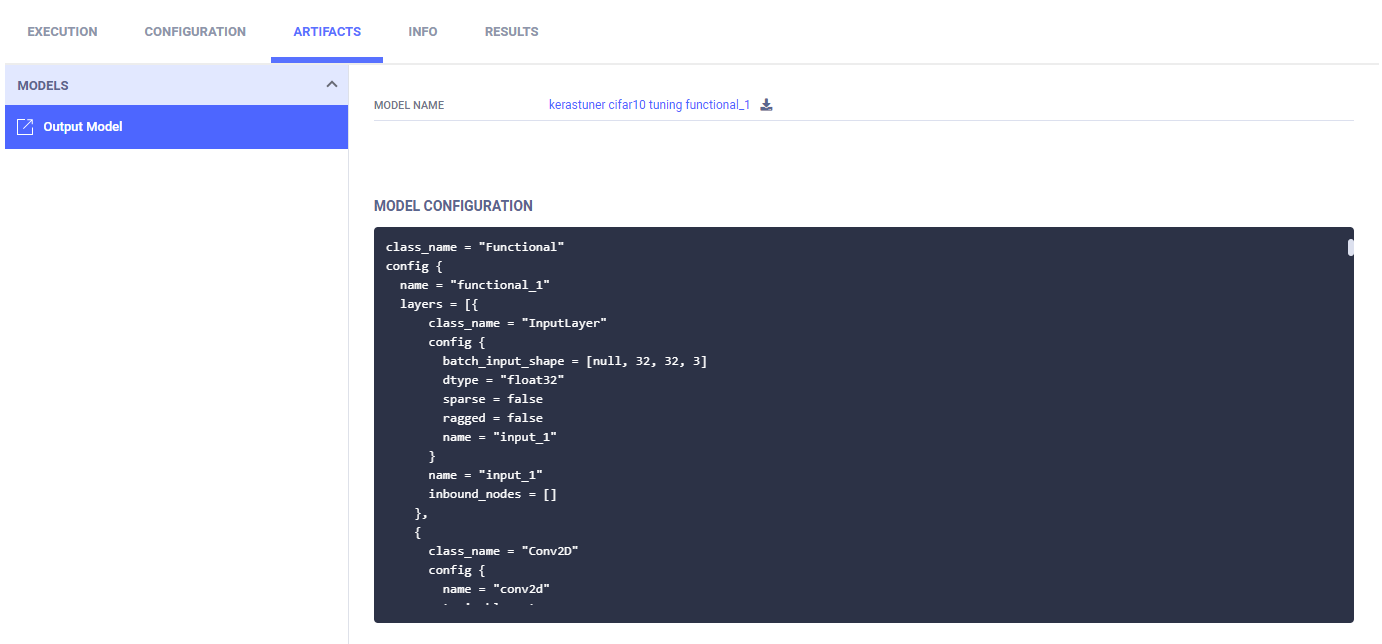The height and width of the screenshot is (644, 1382).
Task: Go to the Info tab
Action: [423, 32]
